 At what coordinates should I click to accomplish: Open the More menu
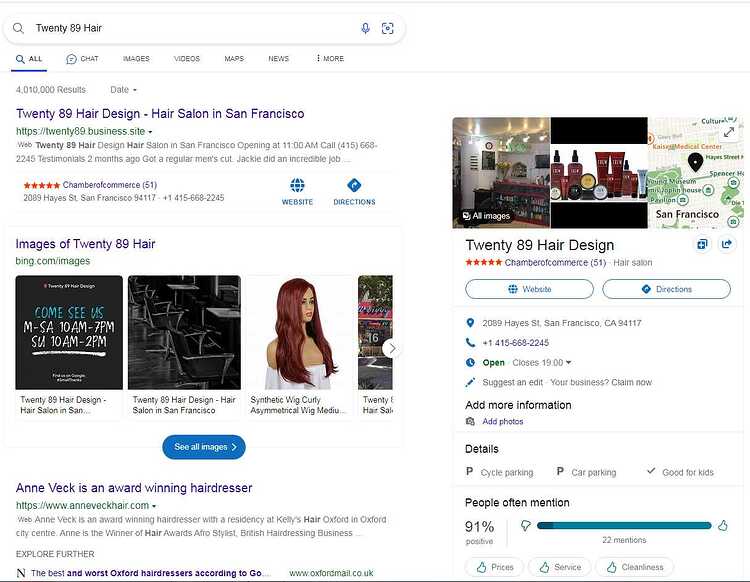(330, 58)
